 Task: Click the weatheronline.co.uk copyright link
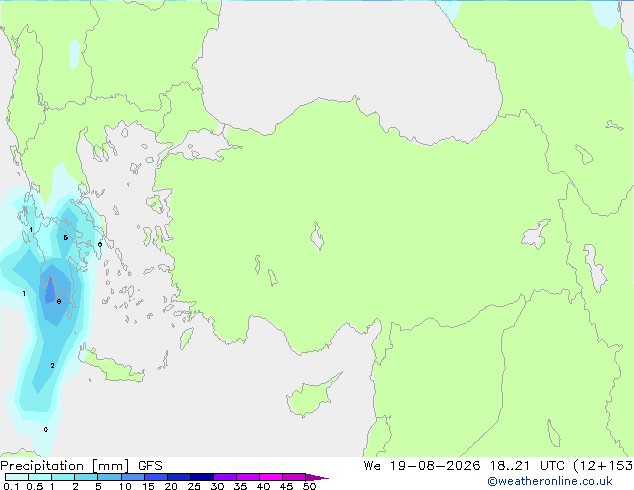tap(550, 481)
